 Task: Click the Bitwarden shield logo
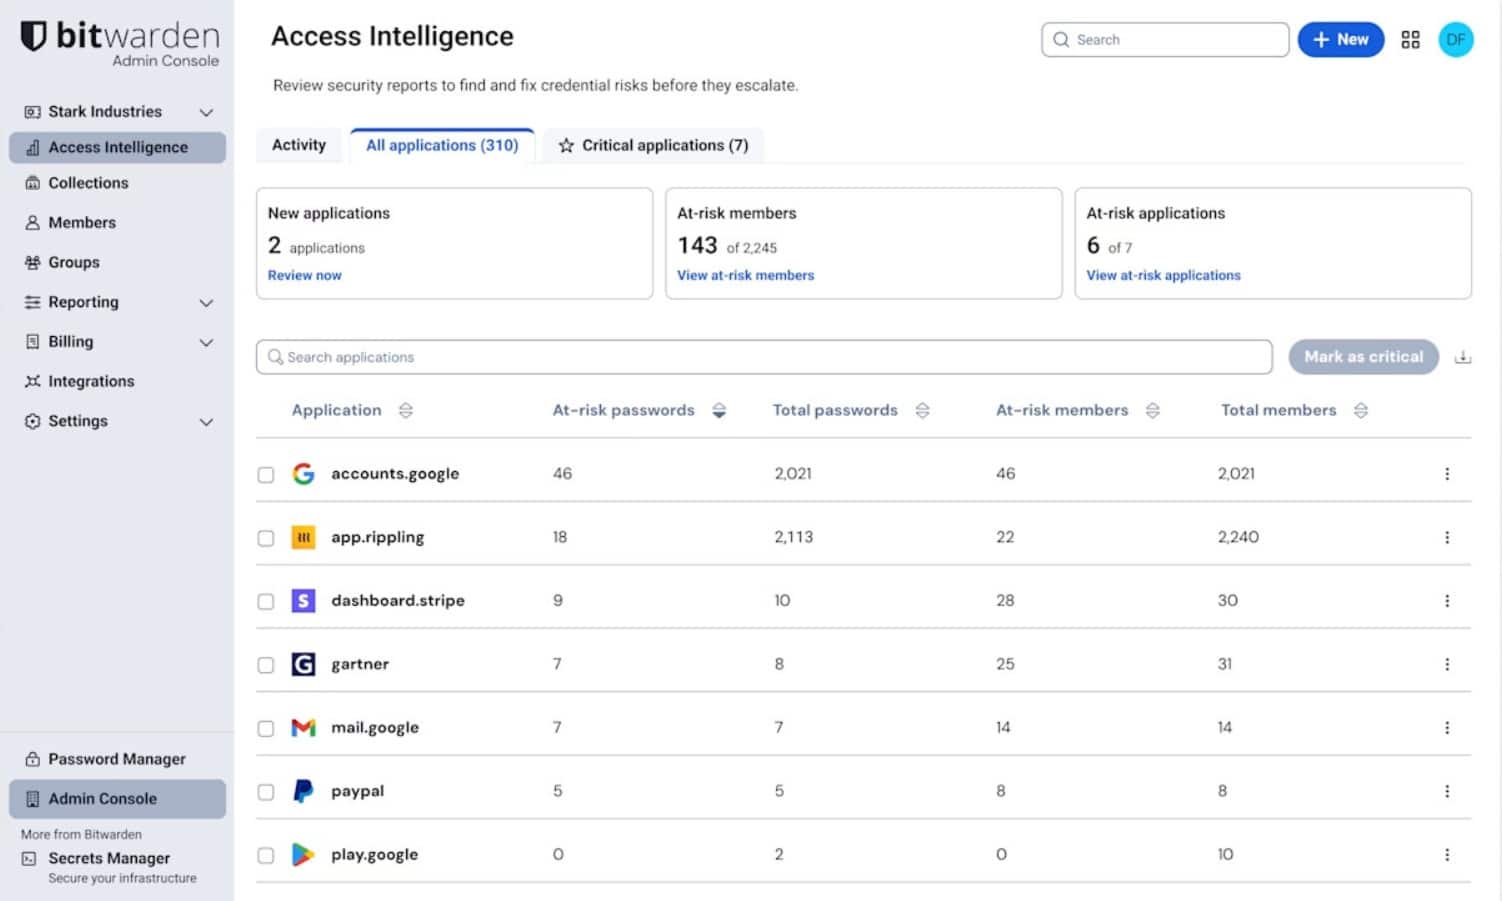pyautogui.click(x=34, y=36)
